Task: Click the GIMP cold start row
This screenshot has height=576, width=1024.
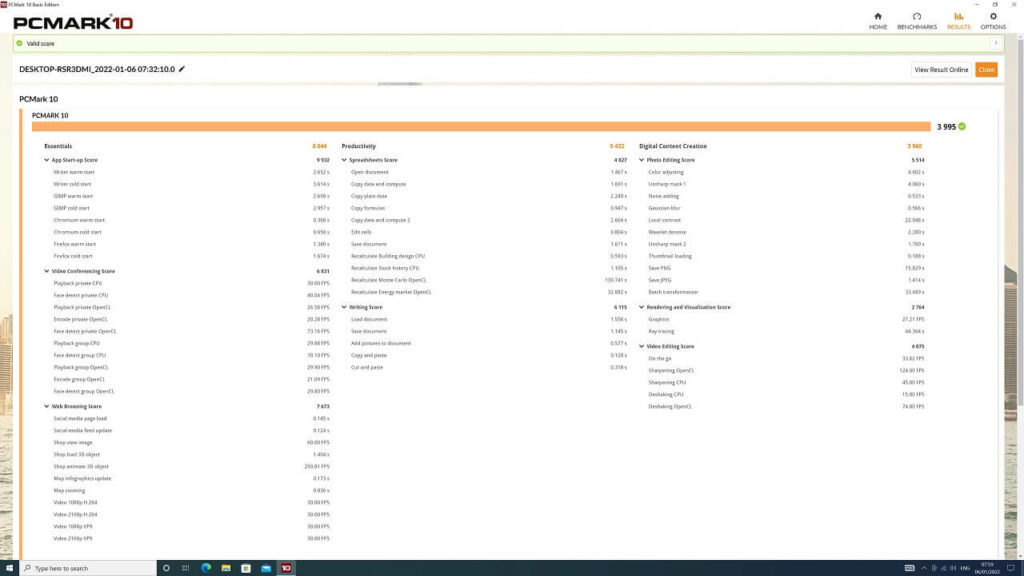Action: click(191, 208)
